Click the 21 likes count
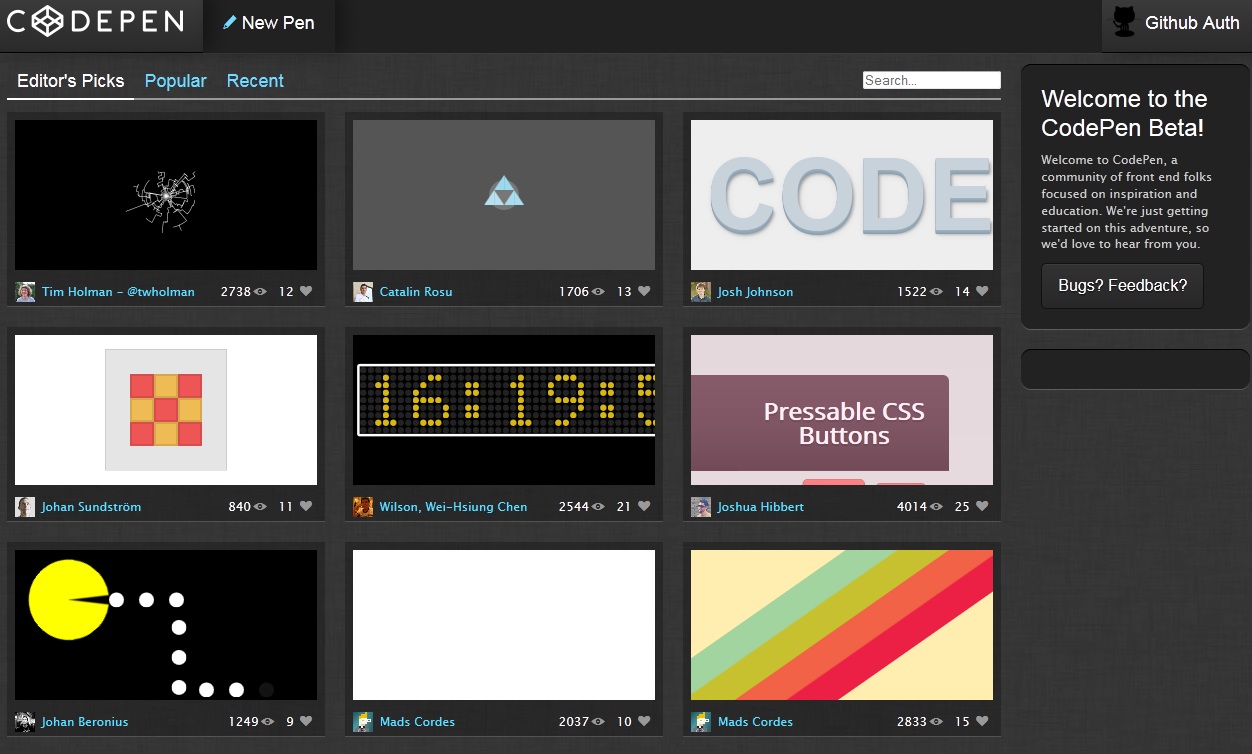Image resolution: width=1252 pixels, height=754 pixels. (624, 507)
